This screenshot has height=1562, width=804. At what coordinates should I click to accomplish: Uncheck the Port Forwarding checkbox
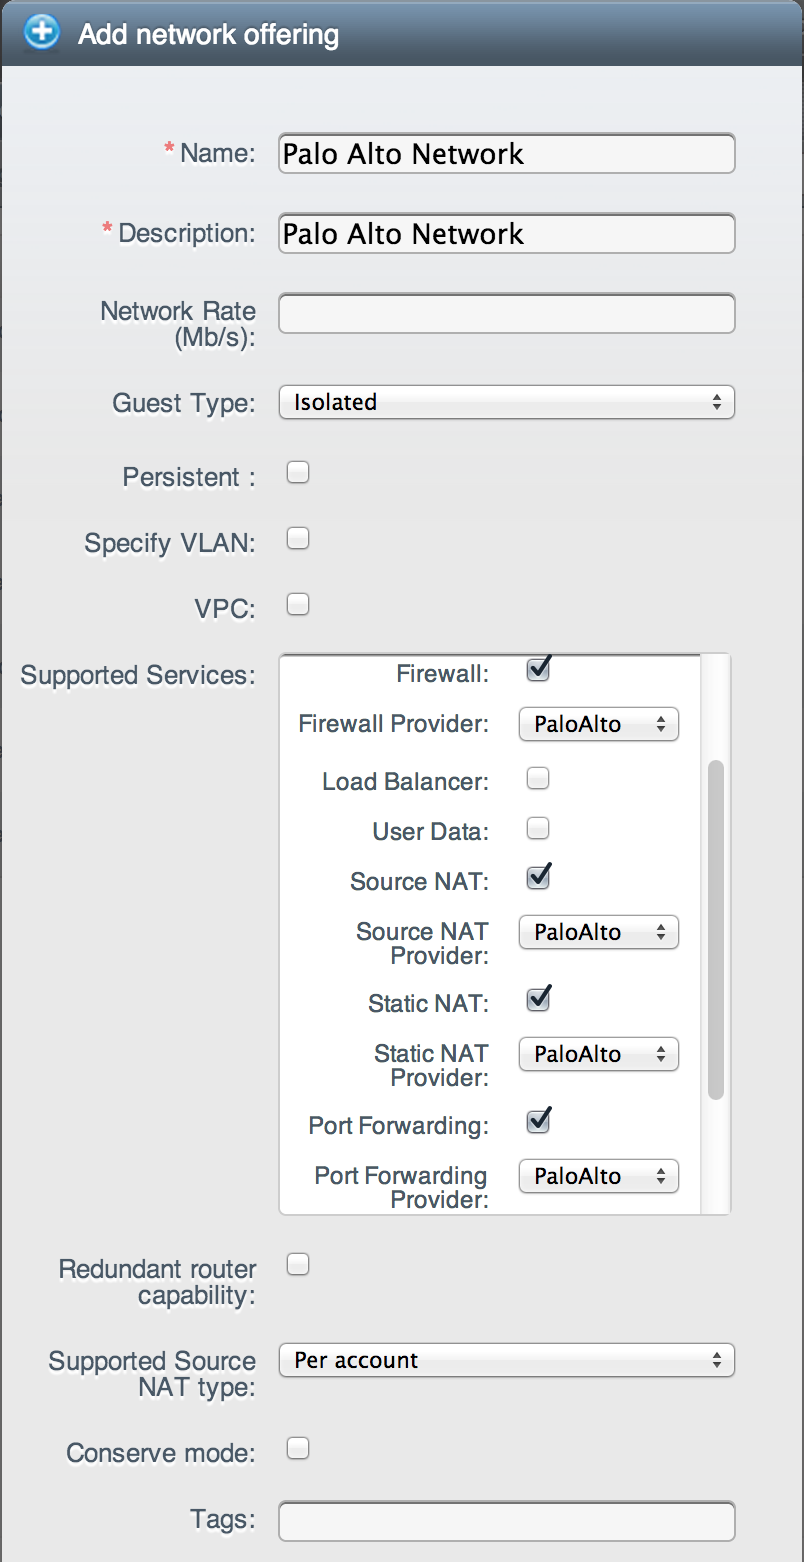(538, 1122)
